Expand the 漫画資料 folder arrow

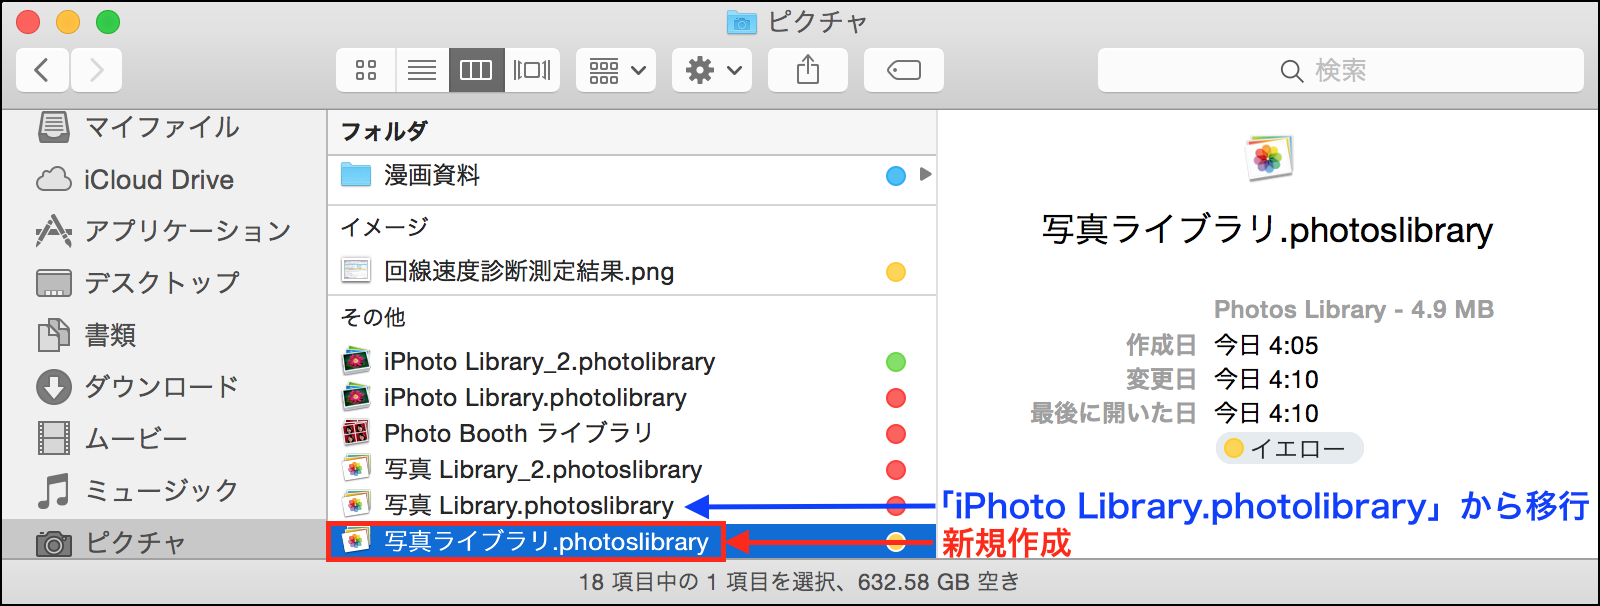(925, 174)
